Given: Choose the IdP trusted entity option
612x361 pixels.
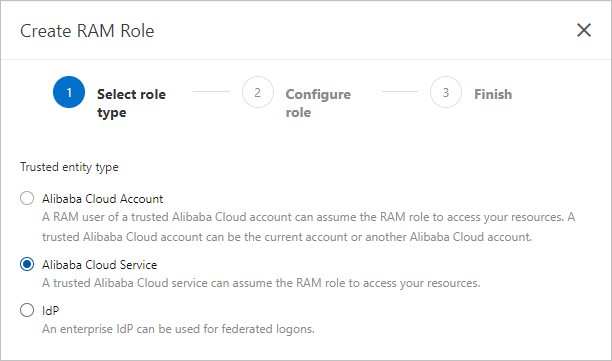Looking at the screenshot, I should click(27, 310).
